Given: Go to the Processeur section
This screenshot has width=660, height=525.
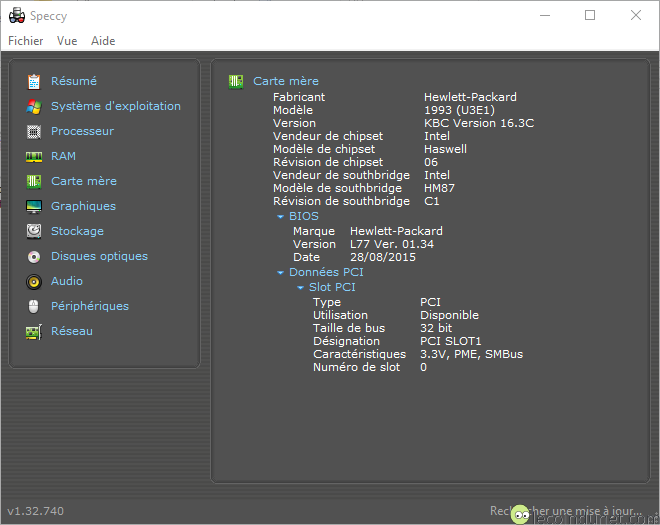Looking at the screenshot, I should (82, 131).
